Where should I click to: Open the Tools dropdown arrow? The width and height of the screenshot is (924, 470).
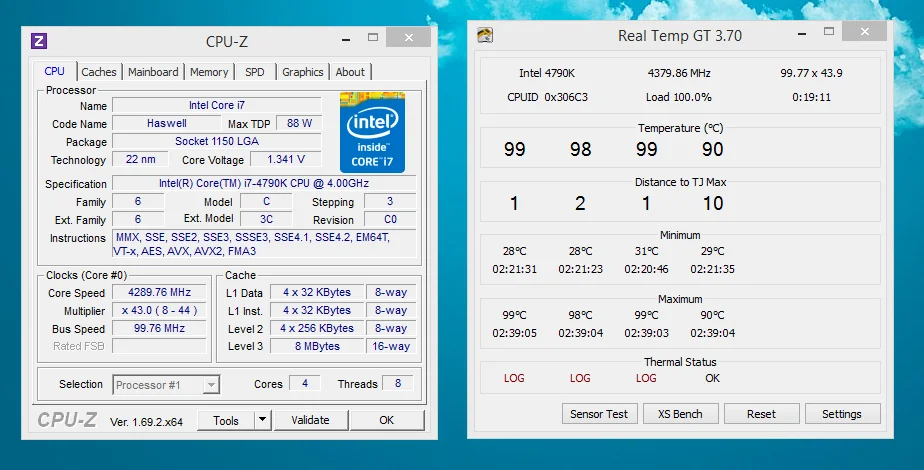click(263, 420)
